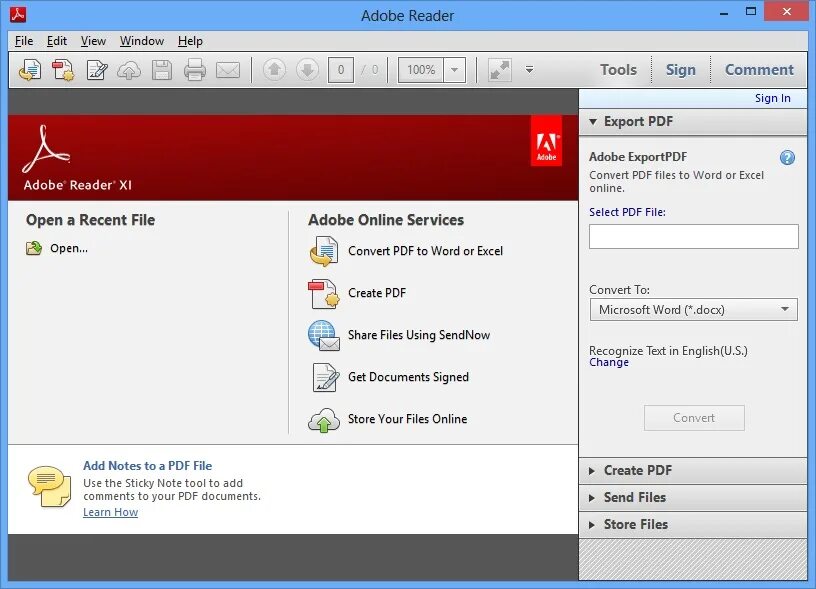Open the Edit menu
The height and width of the screenshot is (589, 816).
[57, 41]
